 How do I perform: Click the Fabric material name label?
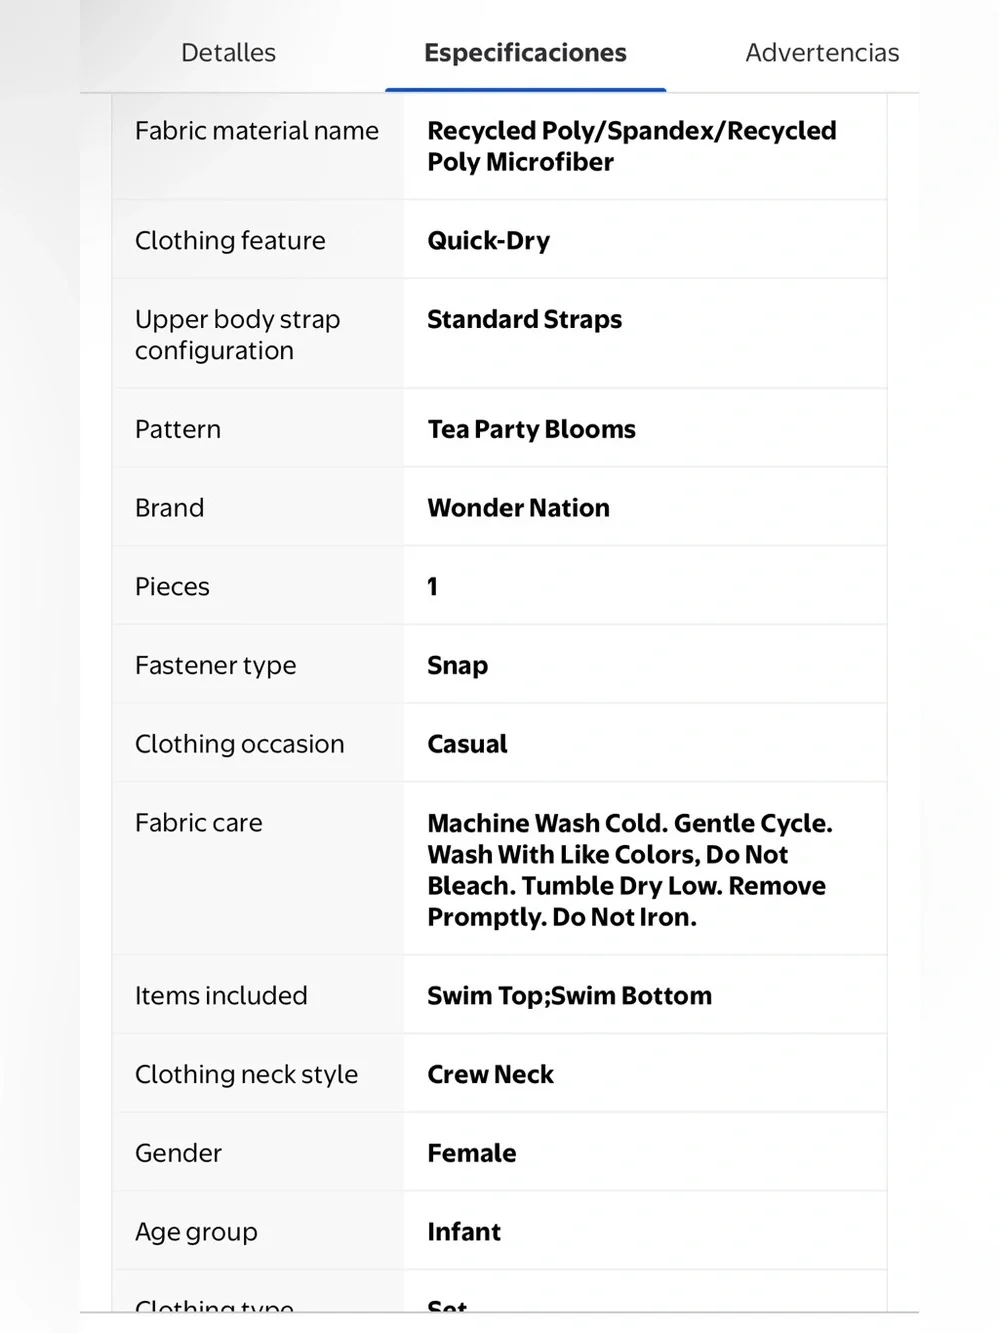click(257, 131)
